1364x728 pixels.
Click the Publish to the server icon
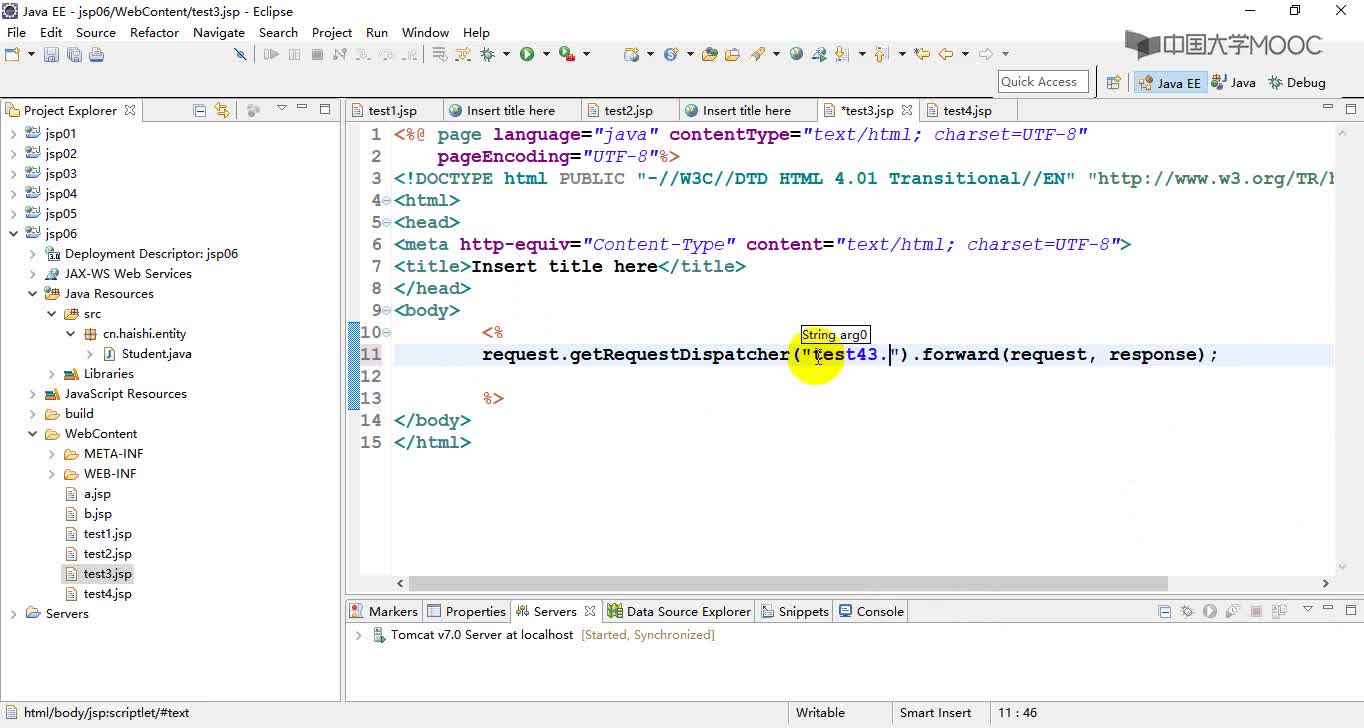1279,611
